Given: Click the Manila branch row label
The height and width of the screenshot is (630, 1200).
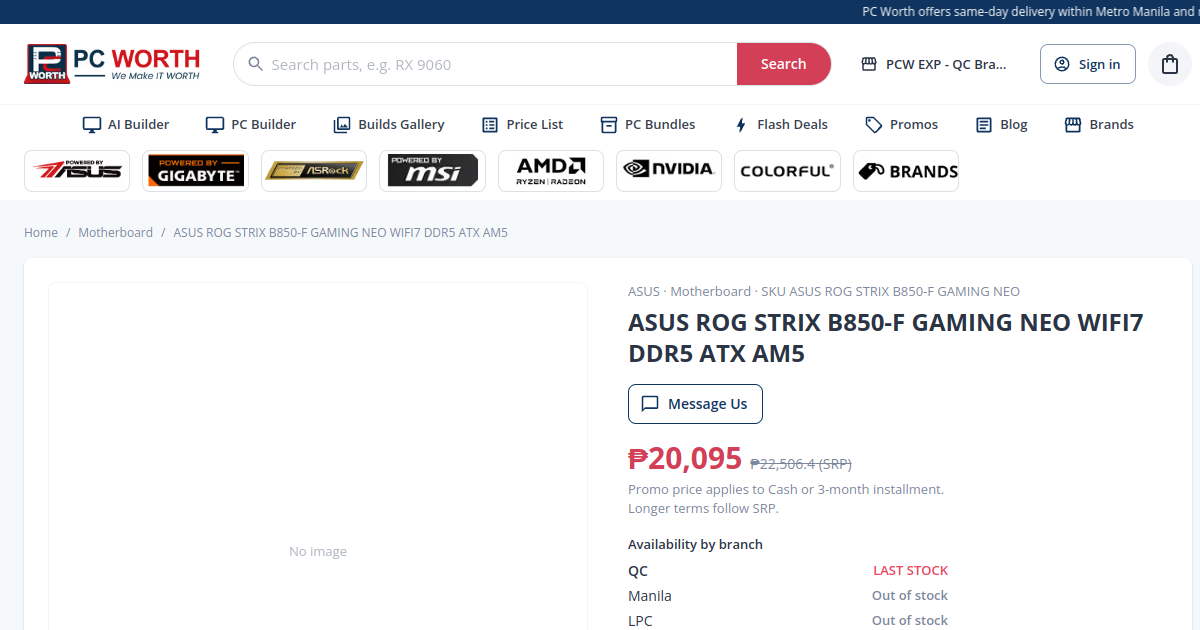Looking at the screenshot, I should (650, 596).
